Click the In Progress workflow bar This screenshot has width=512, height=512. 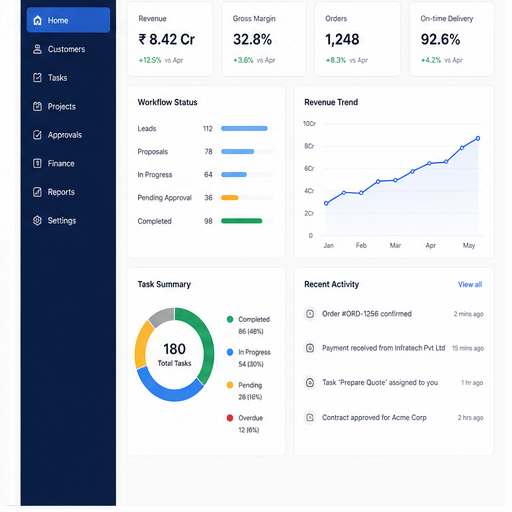[247, 174]
